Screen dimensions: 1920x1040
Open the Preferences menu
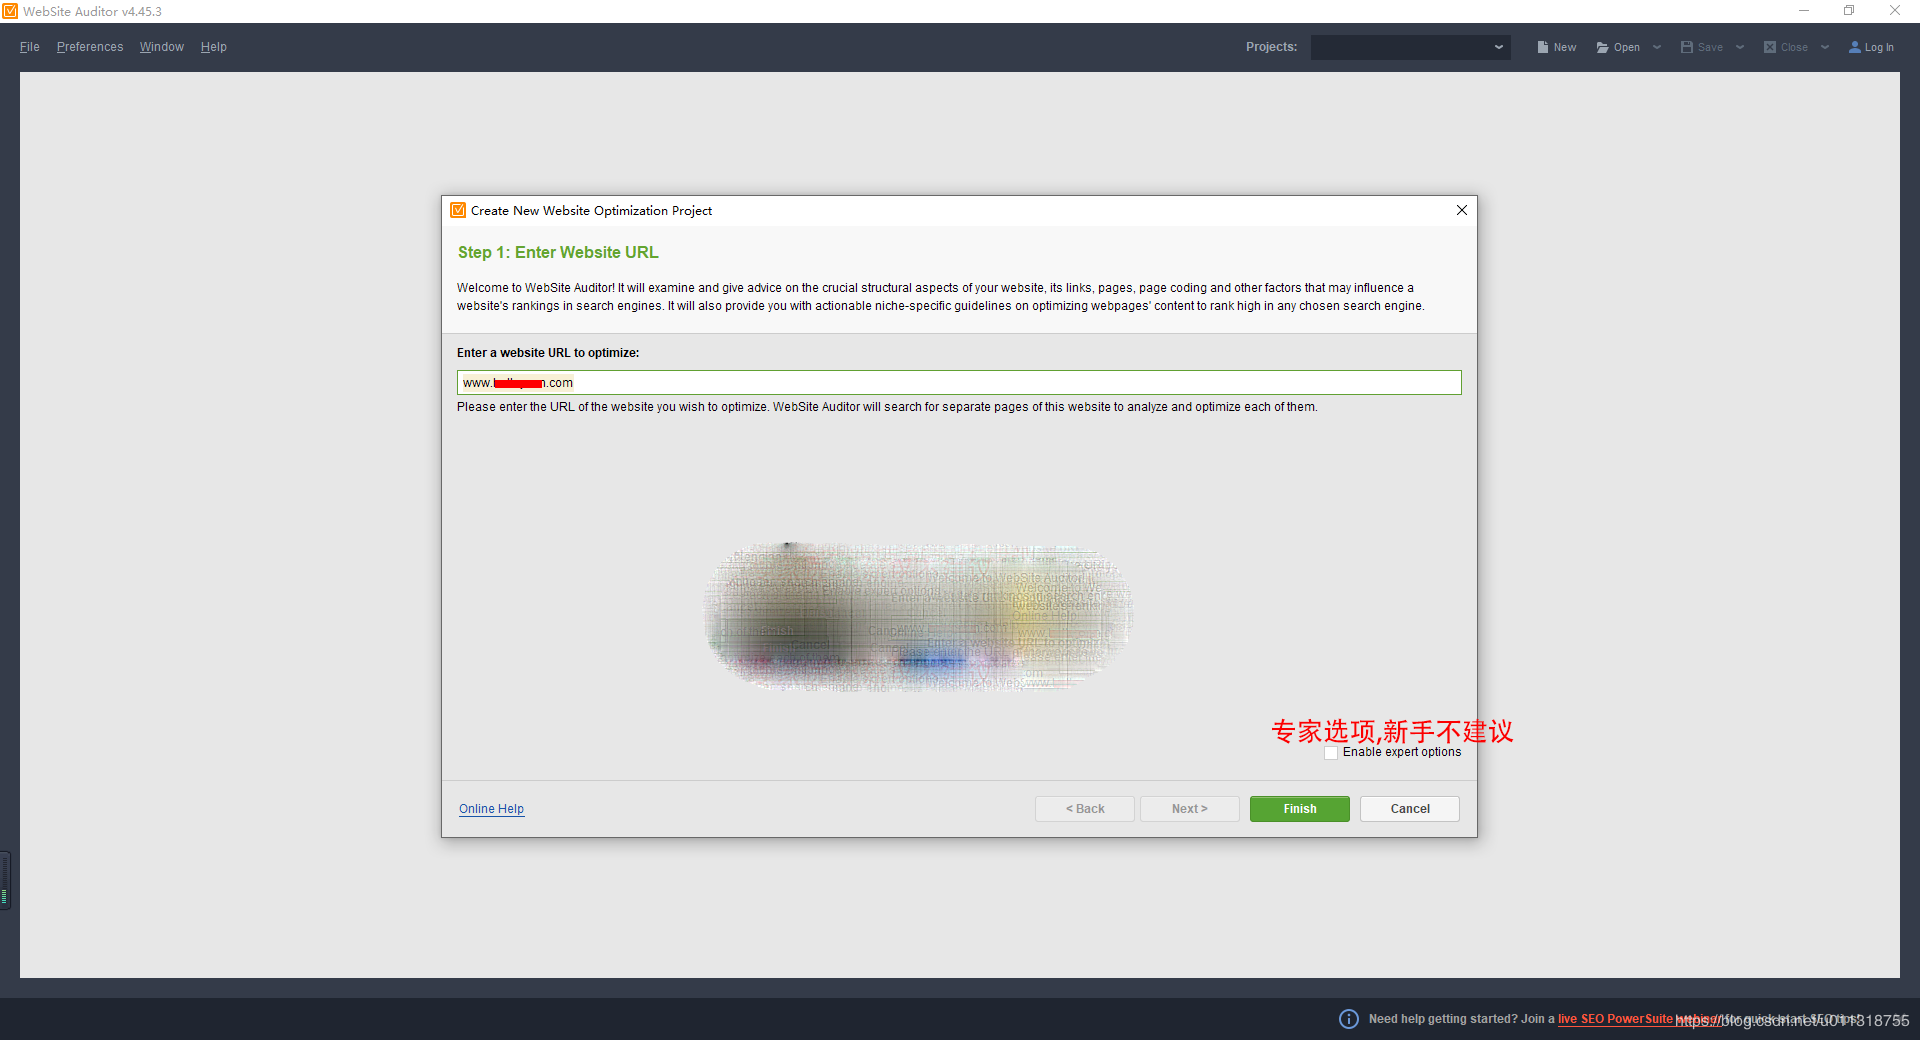click(x=90, y=47)
